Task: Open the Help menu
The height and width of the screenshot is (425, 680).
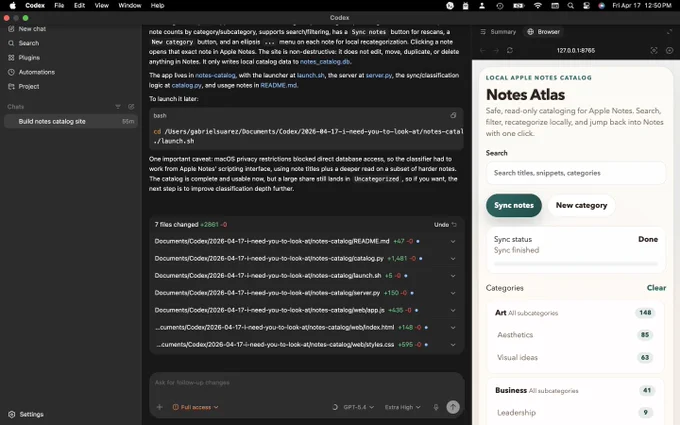Action: [x=157, y=6]
